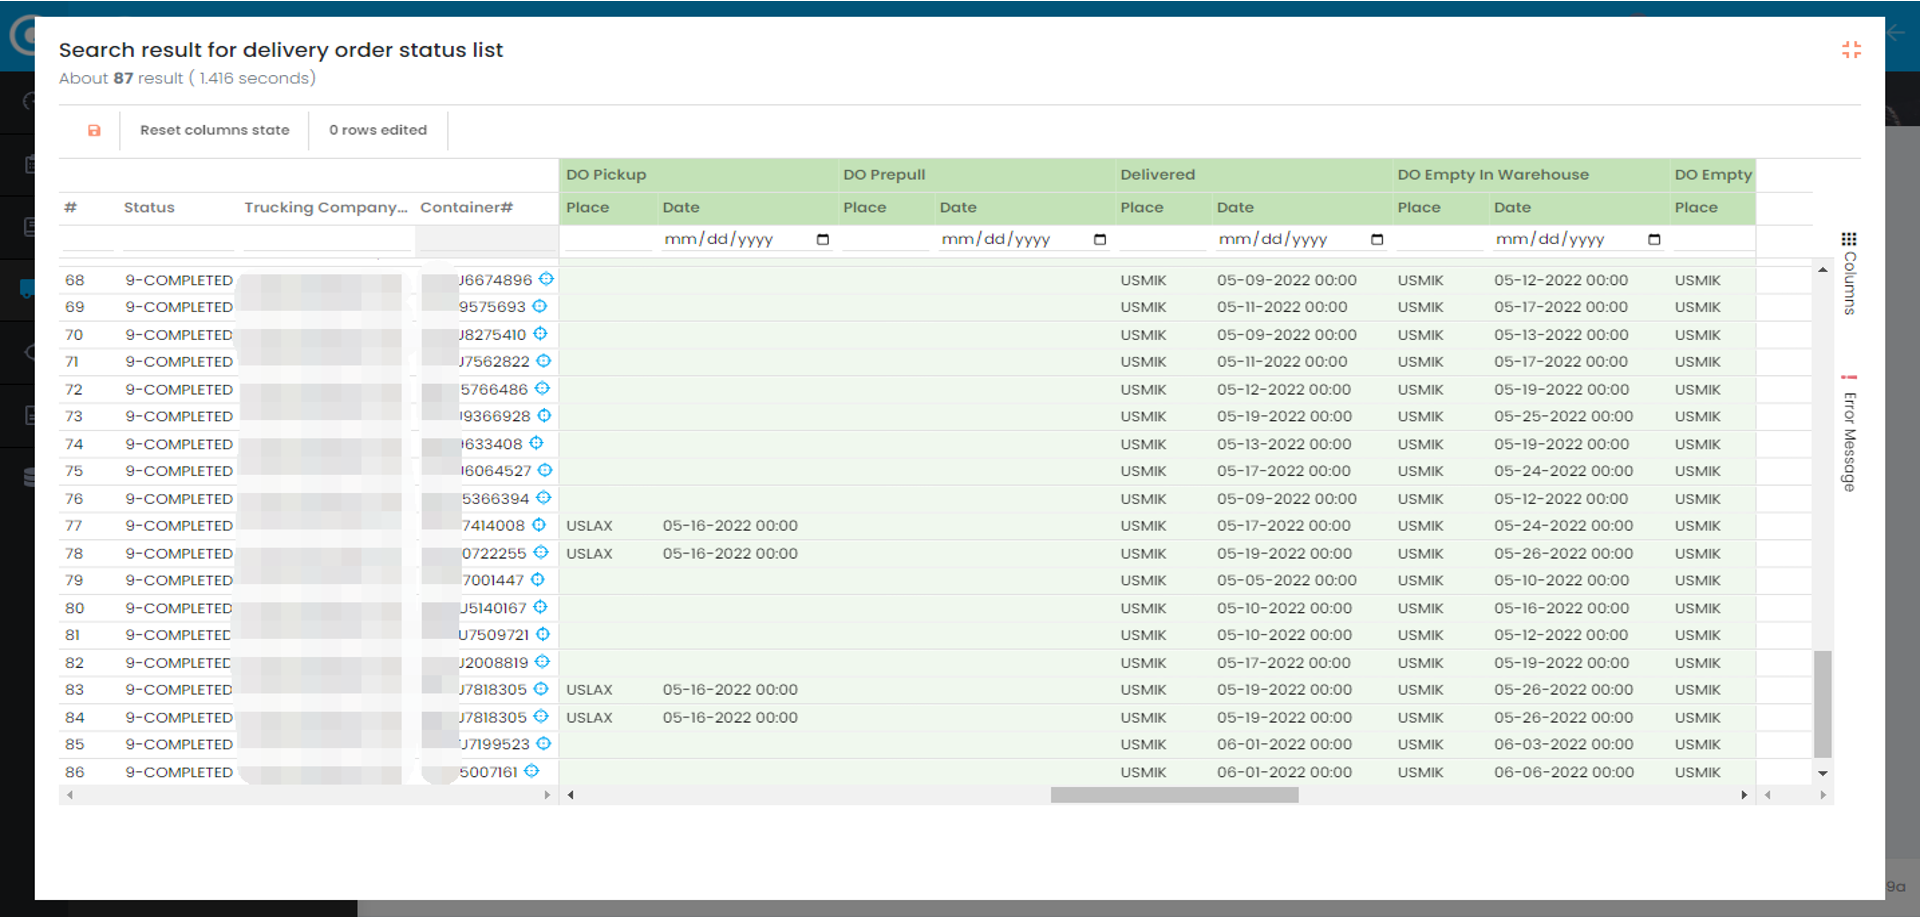Viewport: 1920px width, 918px height.
Task: Collapse the dialog with the orange minimize icon
Action: click(1851, 50)
